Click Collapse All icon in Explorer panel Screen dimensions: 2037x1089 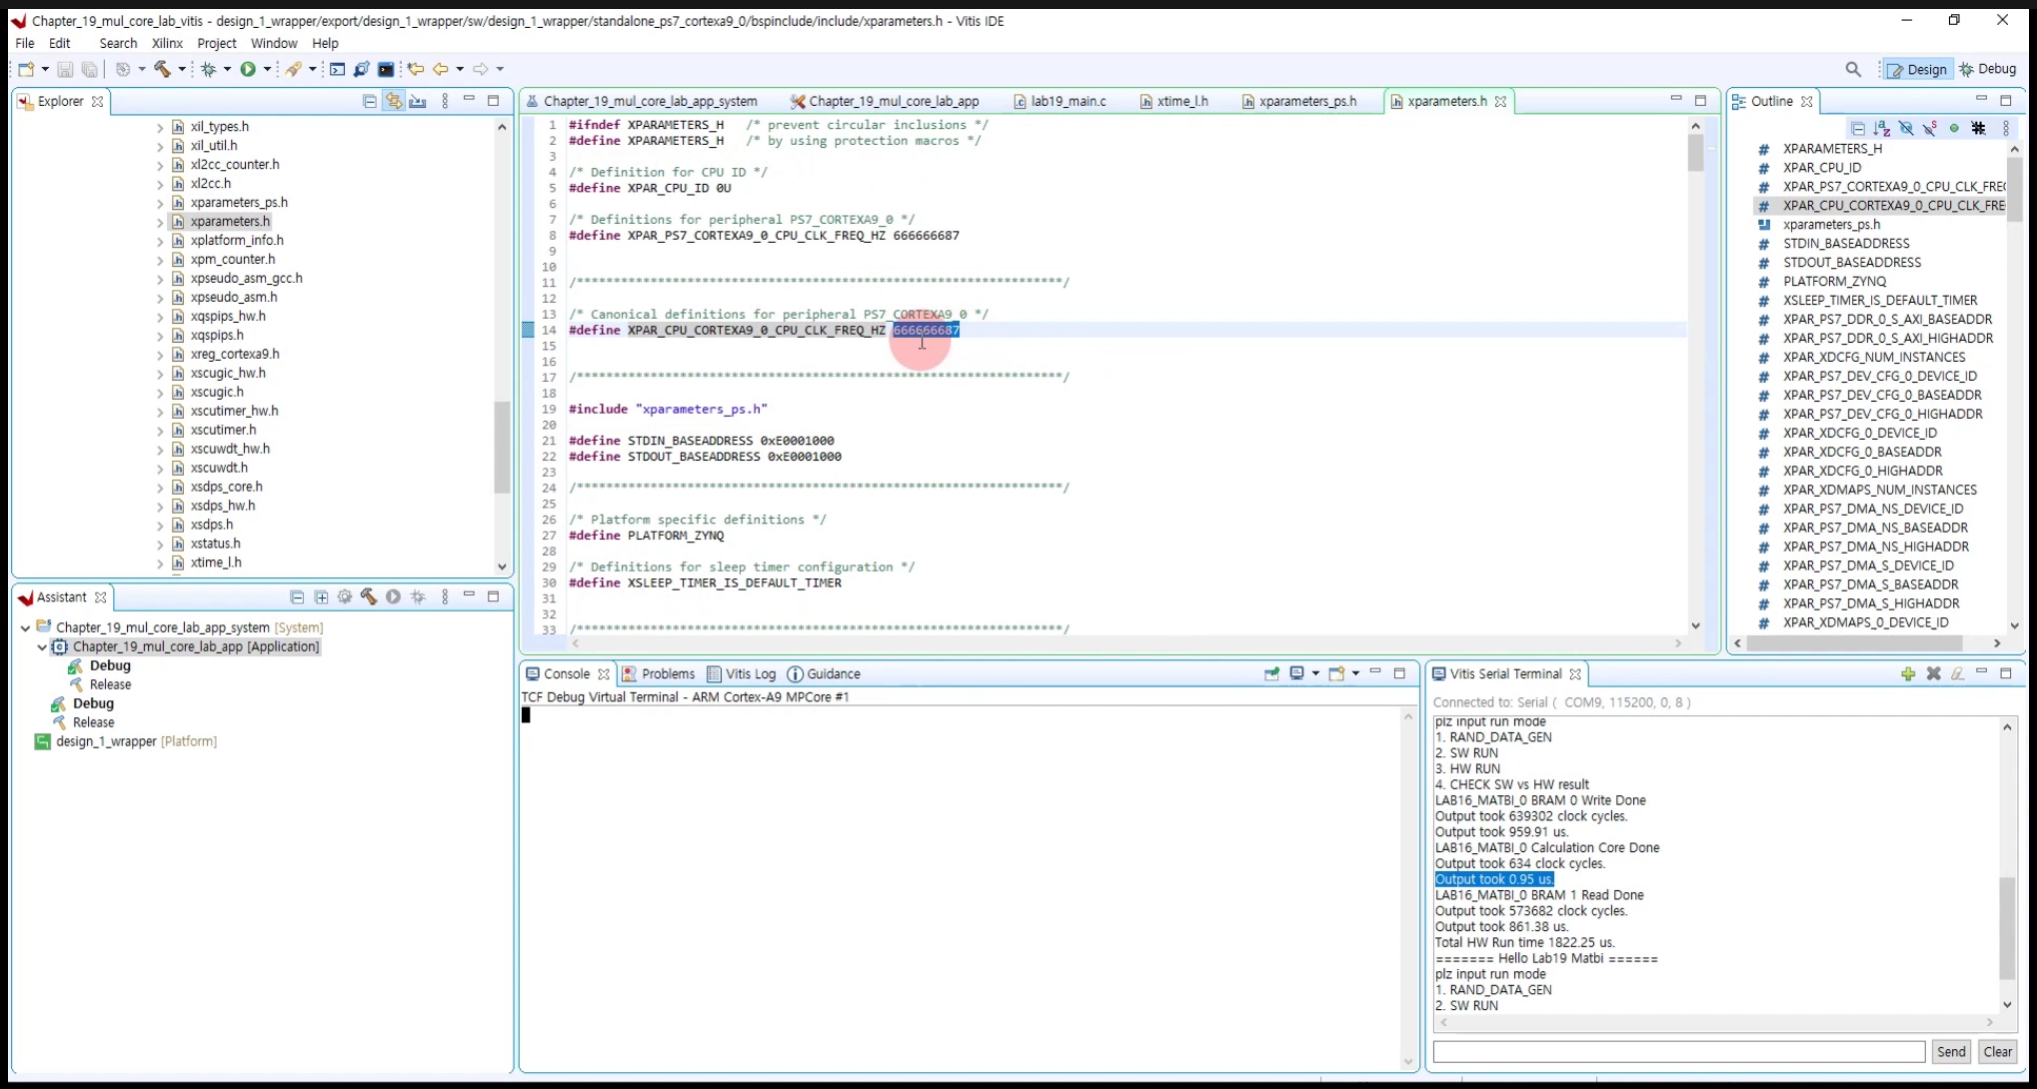[369, 101]
